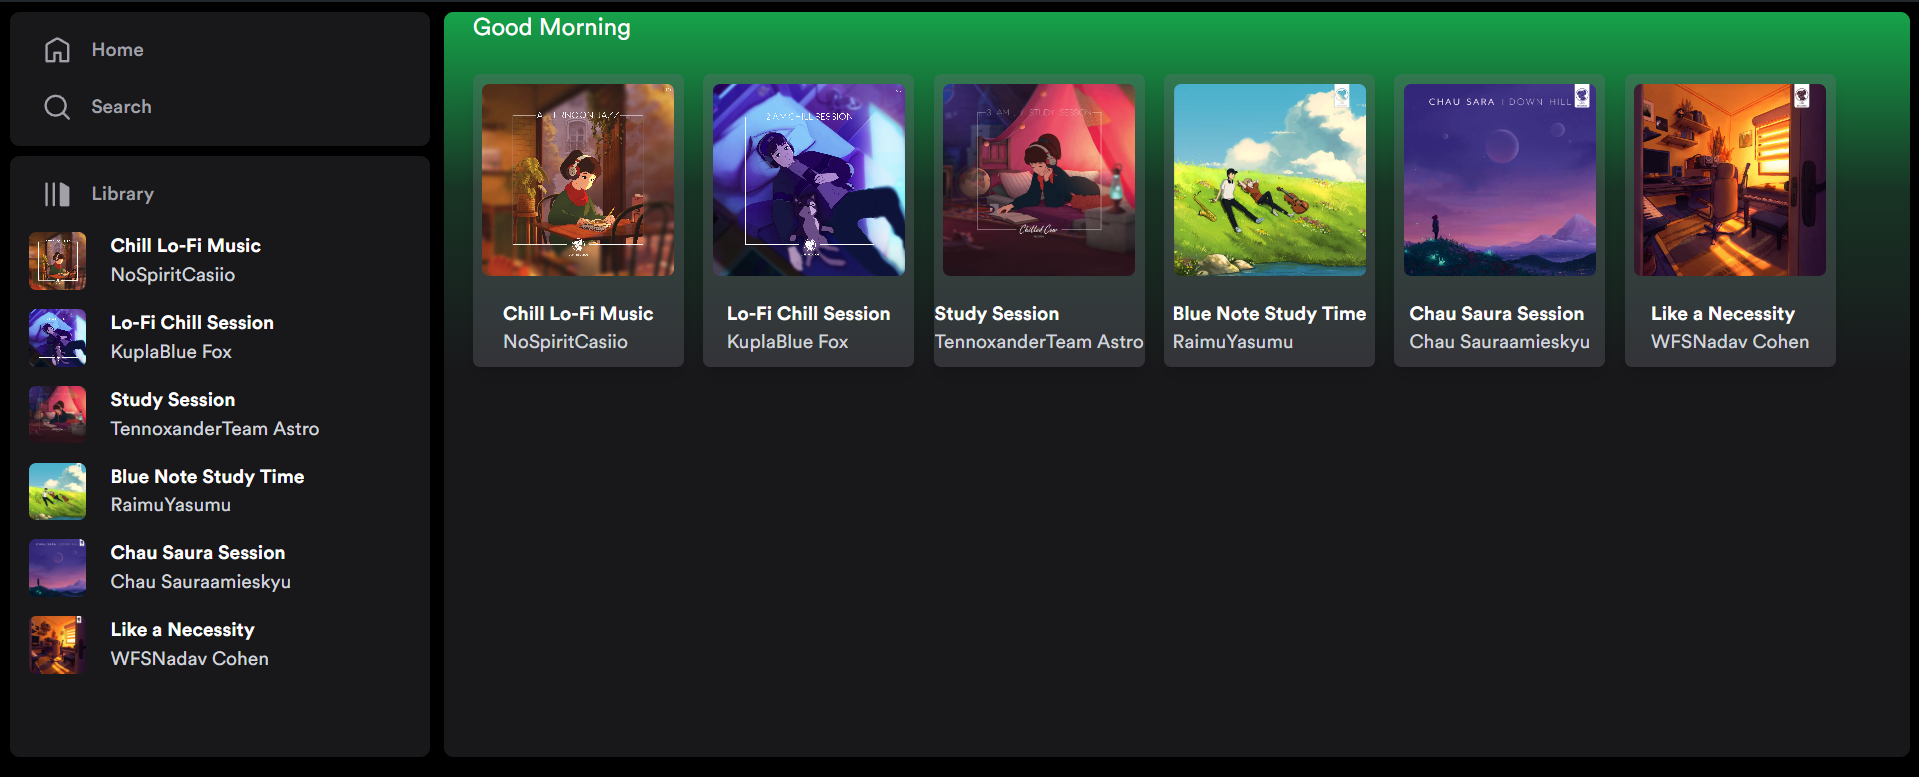1919x777 pixels.
Task: Open the Search menu label
Action: coord(121,107)
